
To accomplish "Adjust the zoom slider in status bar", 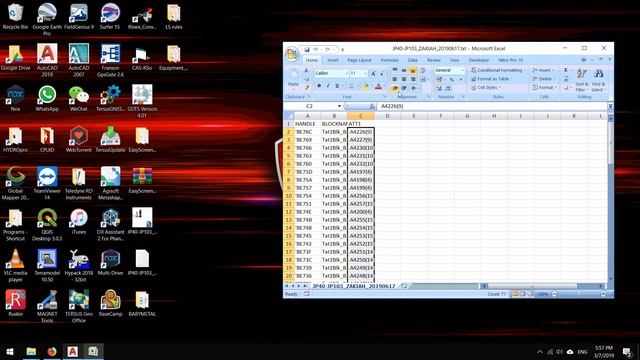I will coord(578,294).
